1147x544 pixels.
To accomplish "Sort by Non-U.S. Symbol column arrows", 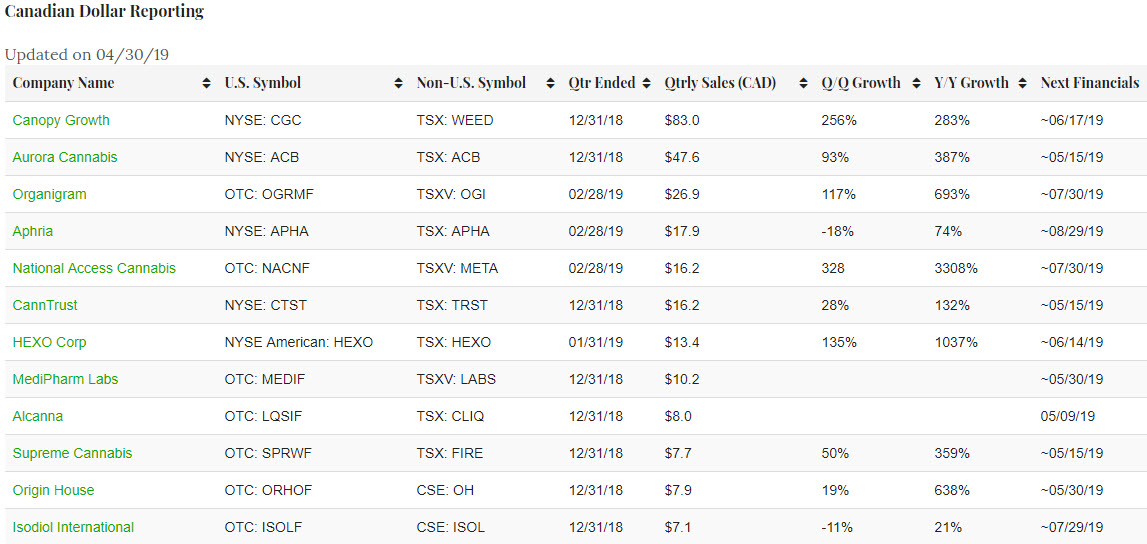I will [x=550, y=84].
